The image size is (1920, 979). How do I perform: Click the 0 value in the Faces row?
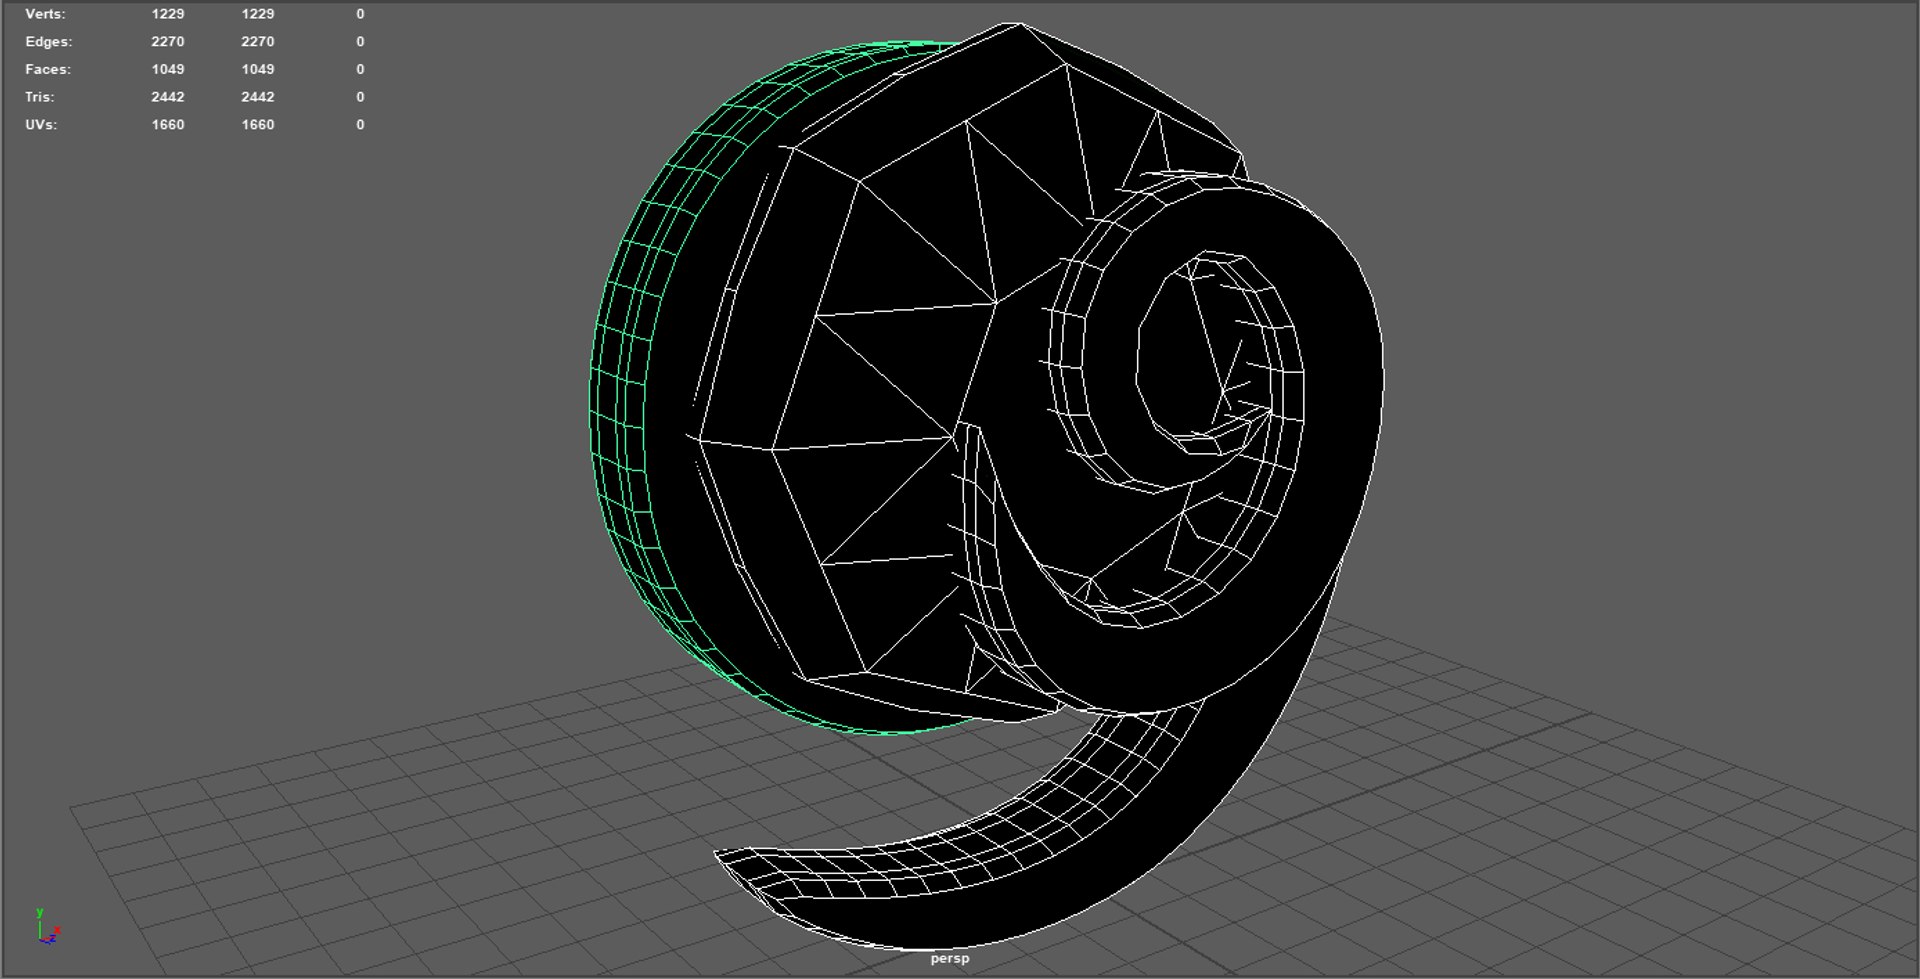[360, 69]
